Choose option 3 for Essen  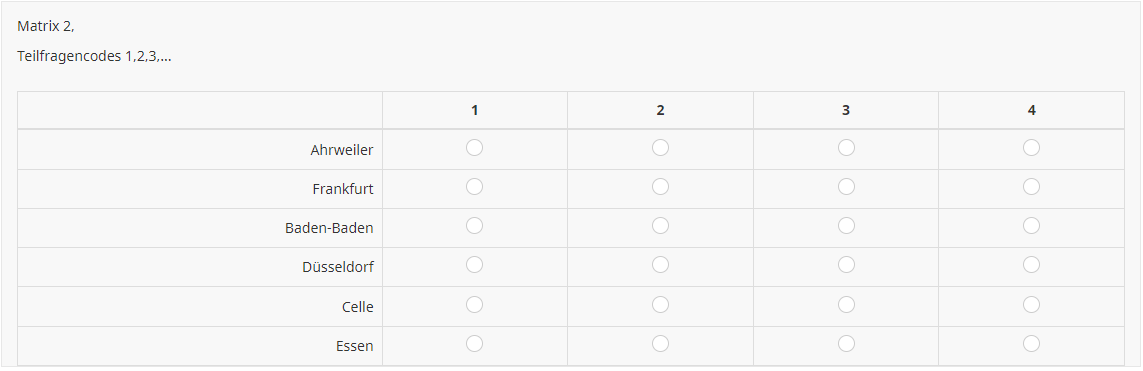tap(846, 343)
